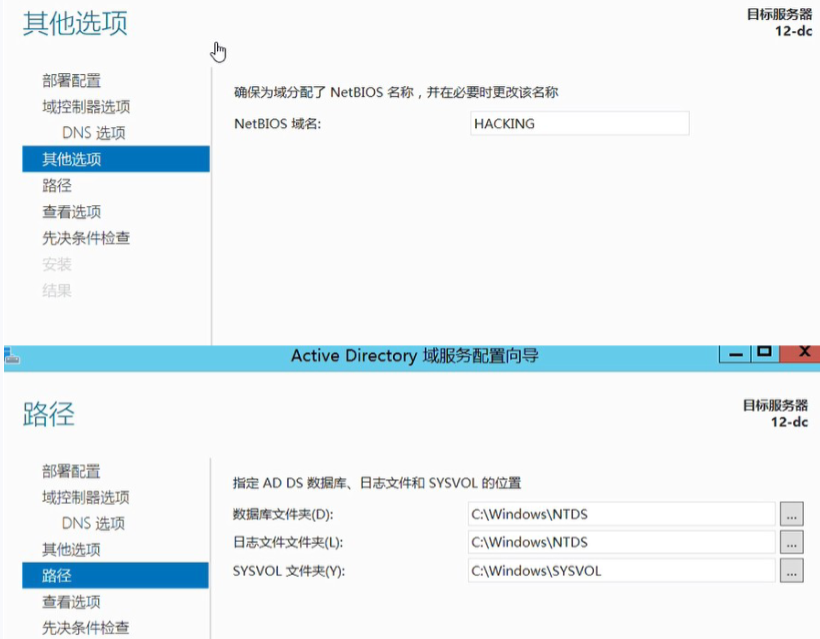Select 部署配置 in the 其他选项 page sidebar
This screenshot has height=639, width=820.
[x=71, y=81]
